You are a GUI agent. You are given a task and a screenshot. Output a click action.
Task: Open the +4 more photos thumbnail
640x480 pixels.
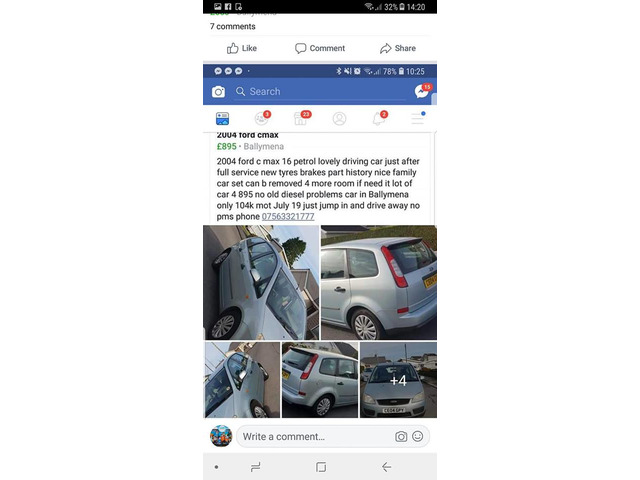[398, 380]
